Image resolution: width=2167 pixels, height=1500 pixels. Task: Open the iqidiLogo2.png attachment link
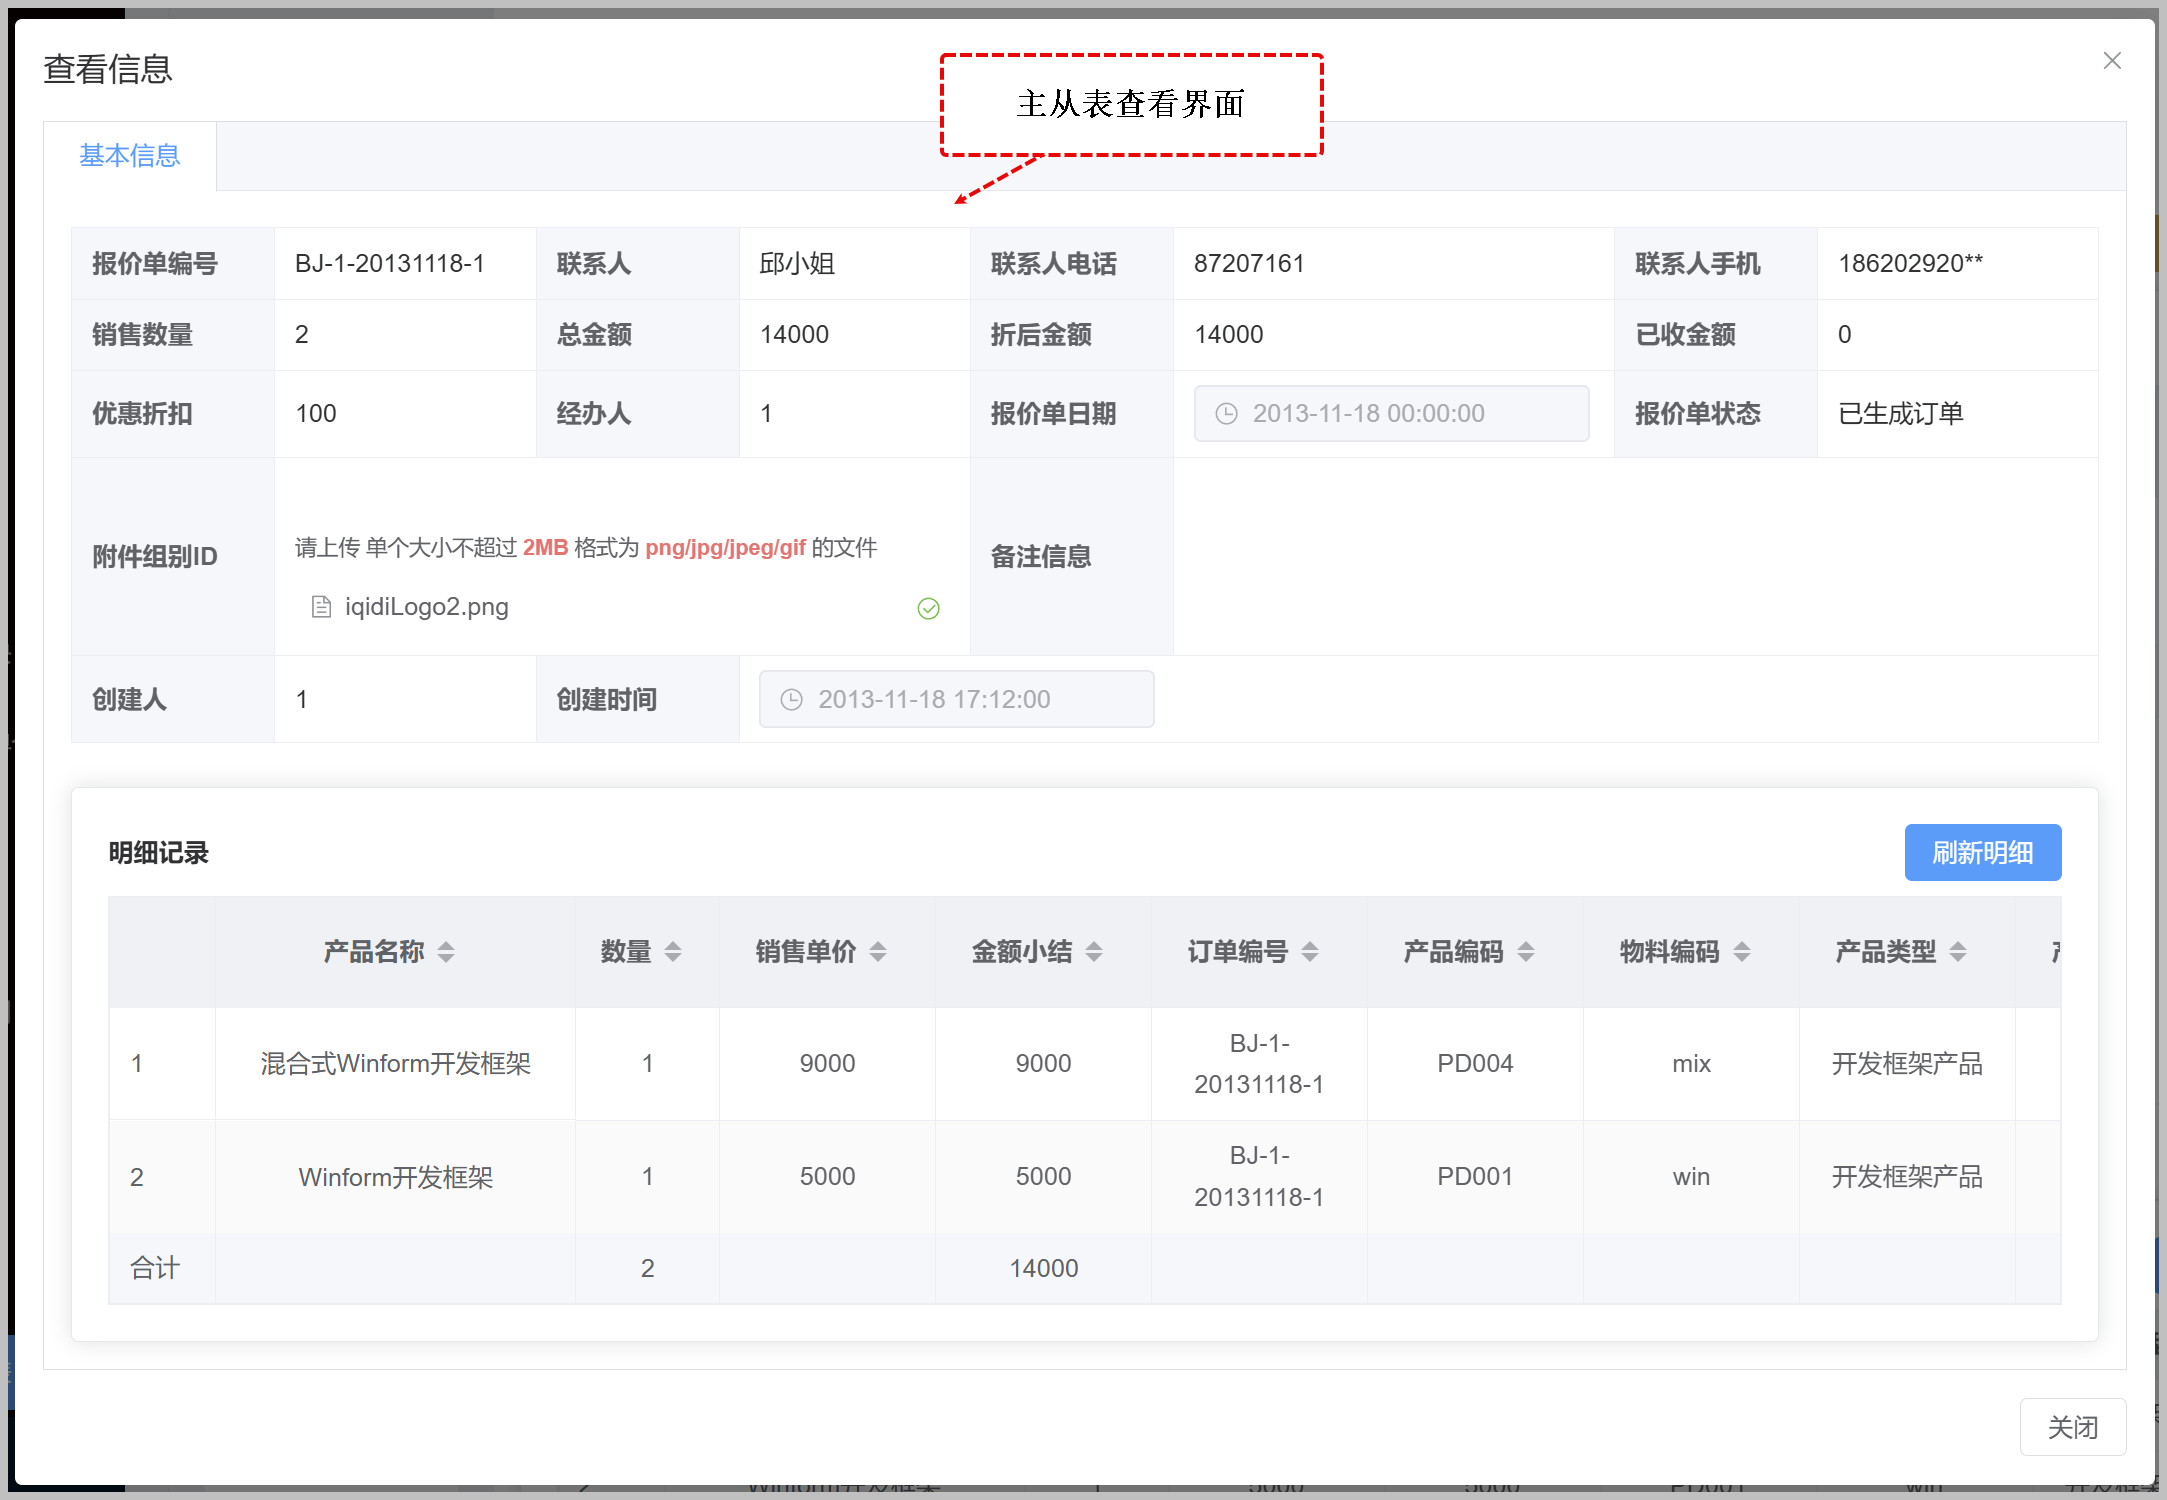(x=427, y=607)
